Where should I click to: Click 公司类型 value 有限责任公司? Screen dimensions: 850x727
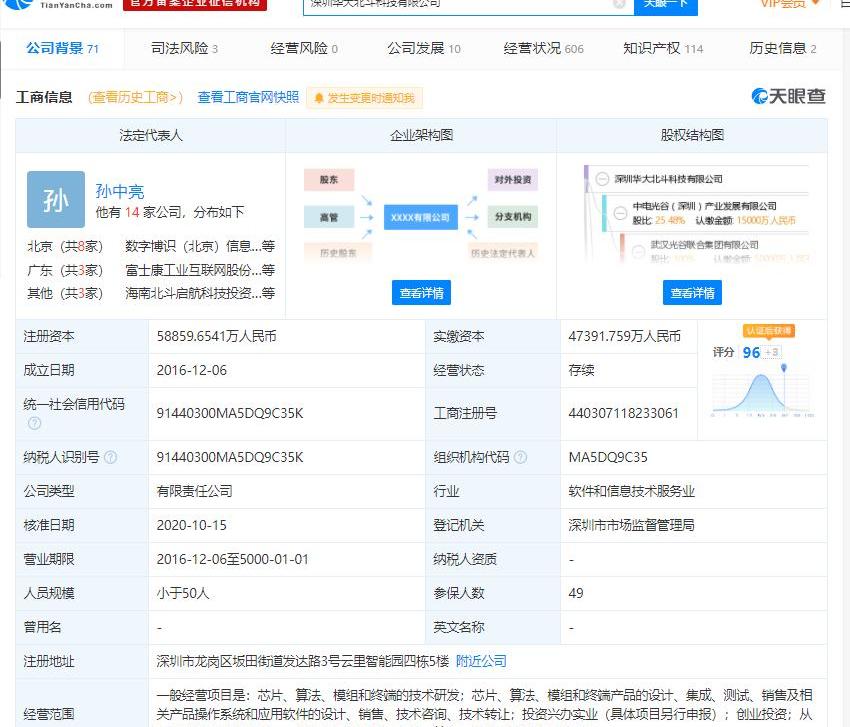tap(194, 491)
